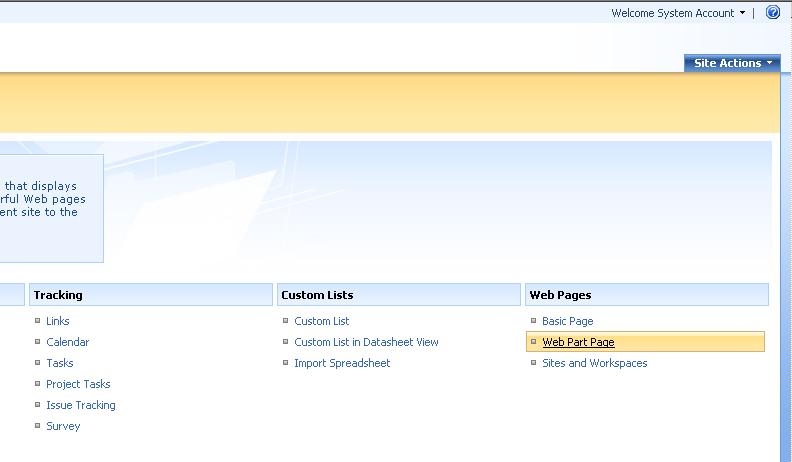
Task: Open the Welcome System Account menu
Action: coord(678,13)
